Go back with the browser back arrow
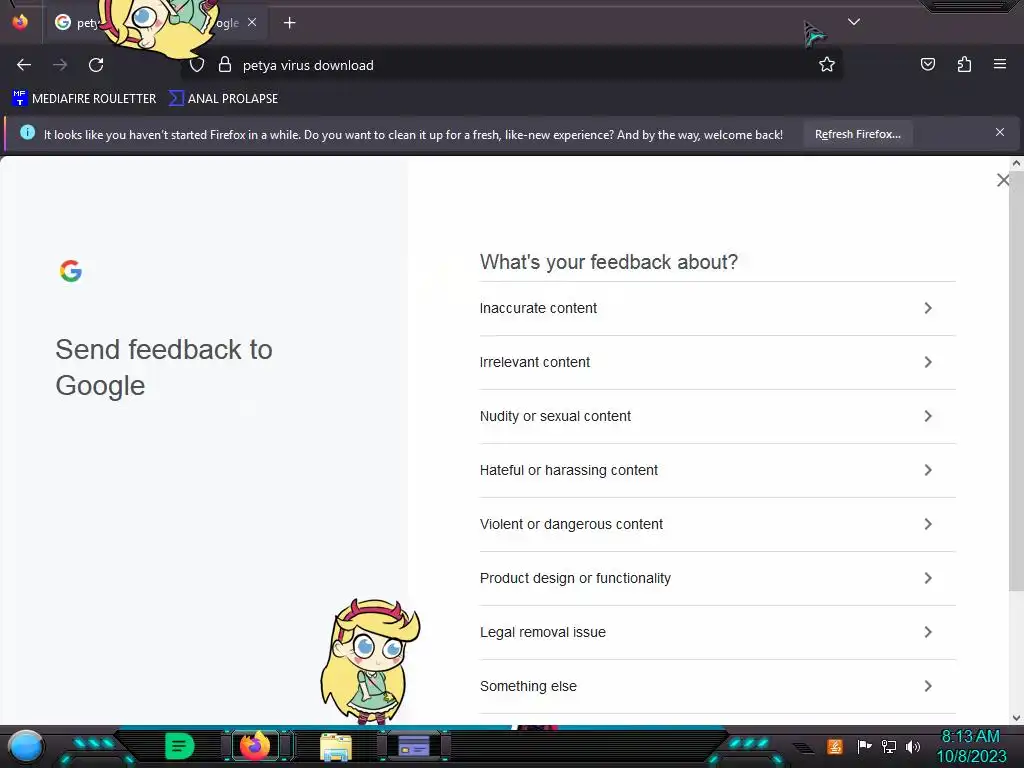The width and height of the screenshot is (1024, 768). [24, 65]
